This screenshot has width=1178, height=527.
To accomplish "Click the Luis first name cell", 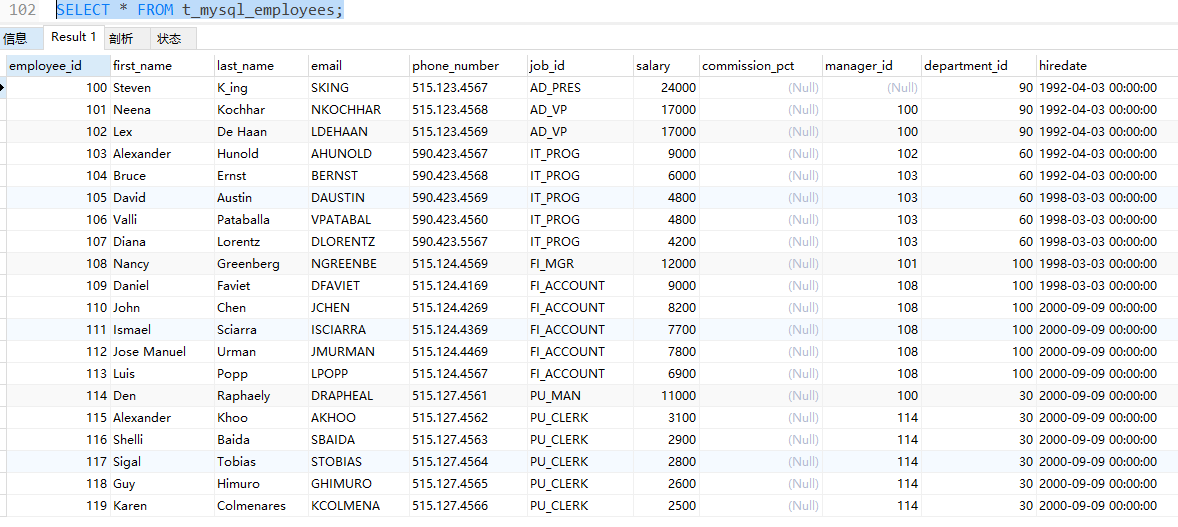I will 162,374.
